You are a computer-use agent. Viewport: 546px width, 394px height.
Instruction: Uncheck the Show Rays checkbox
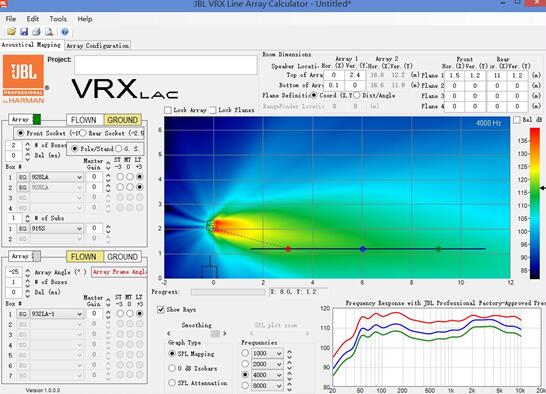[161, 309]
